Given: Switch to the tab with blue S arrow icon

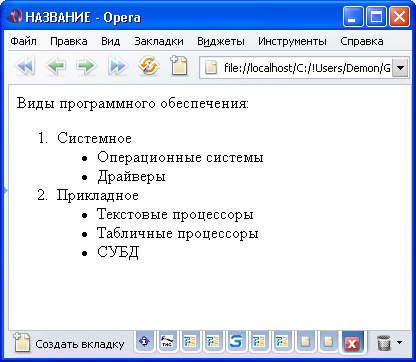Looking at the screenshot, I should click(236, 342).
